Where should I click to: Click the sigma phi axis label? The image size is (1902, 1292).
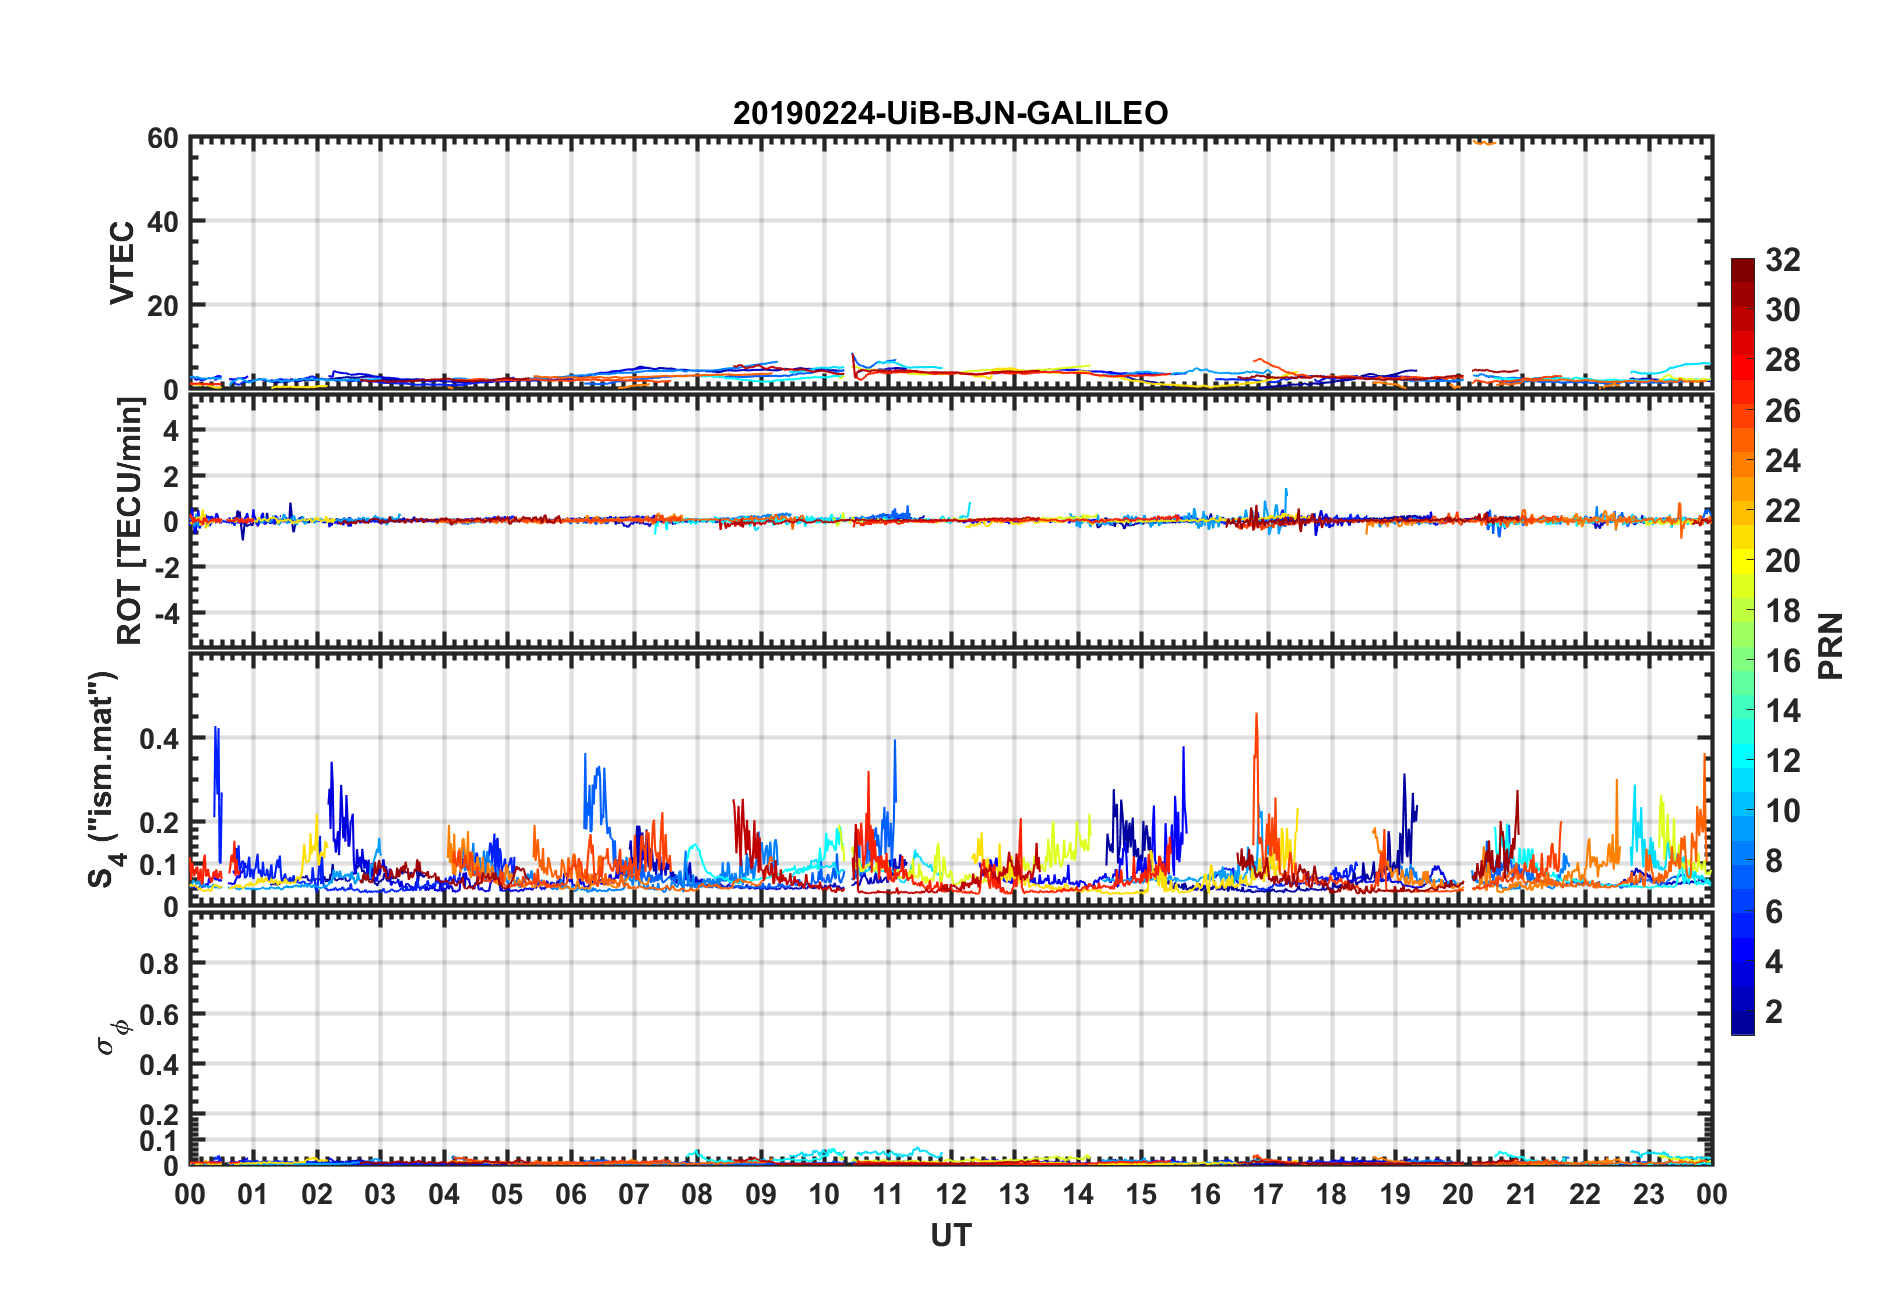pos(112,1035)
